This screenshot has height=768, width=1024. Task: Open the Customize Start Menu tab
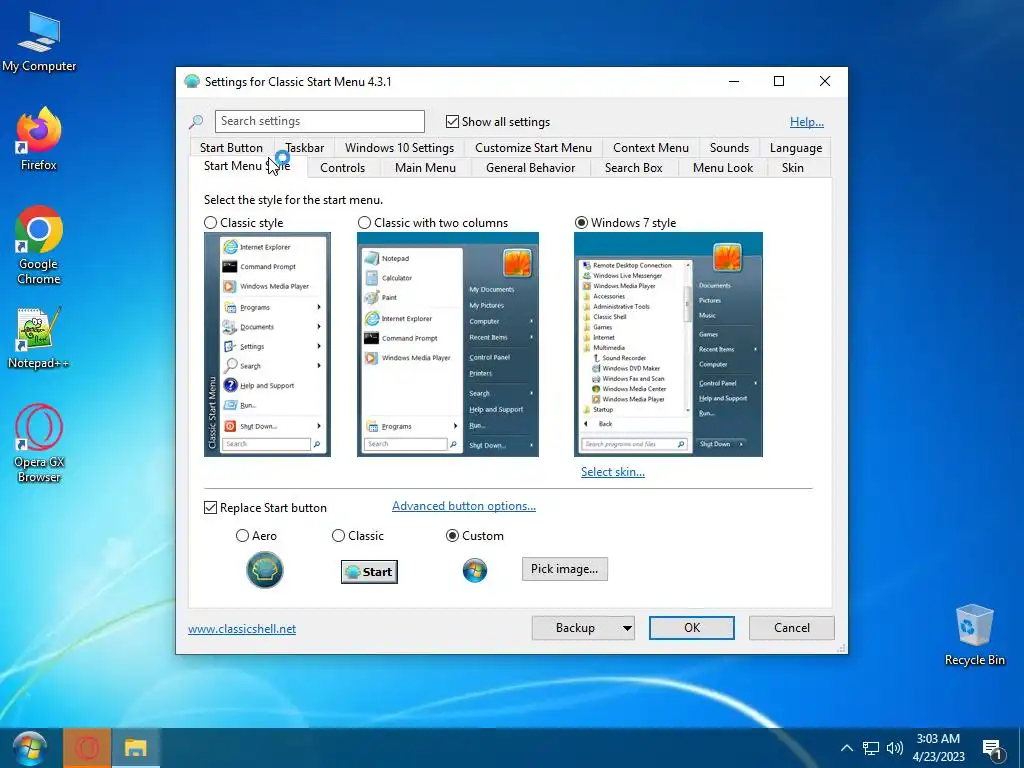tap(533, 148)
